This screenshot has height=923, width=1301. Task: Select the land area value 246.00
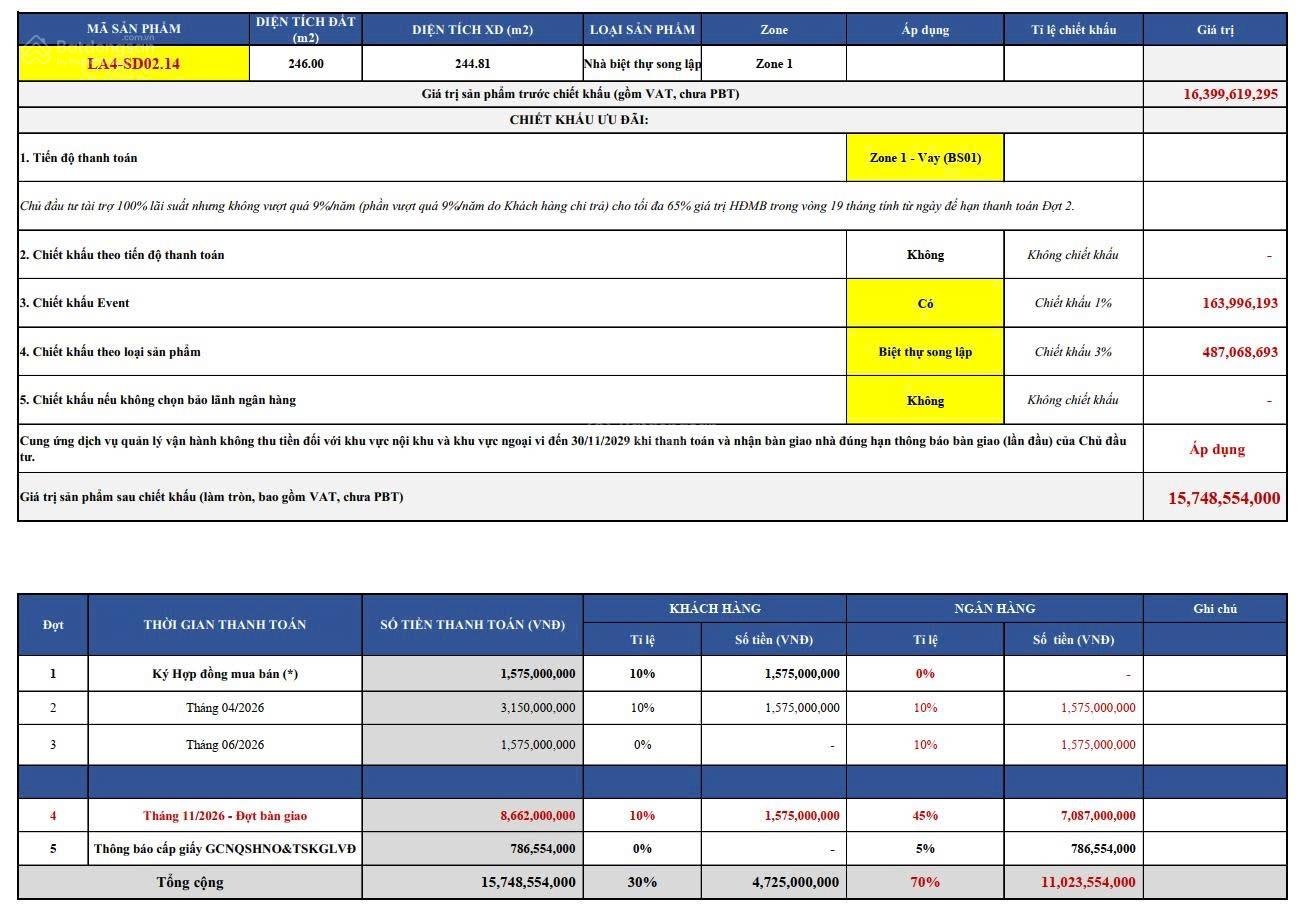point(306,64)
